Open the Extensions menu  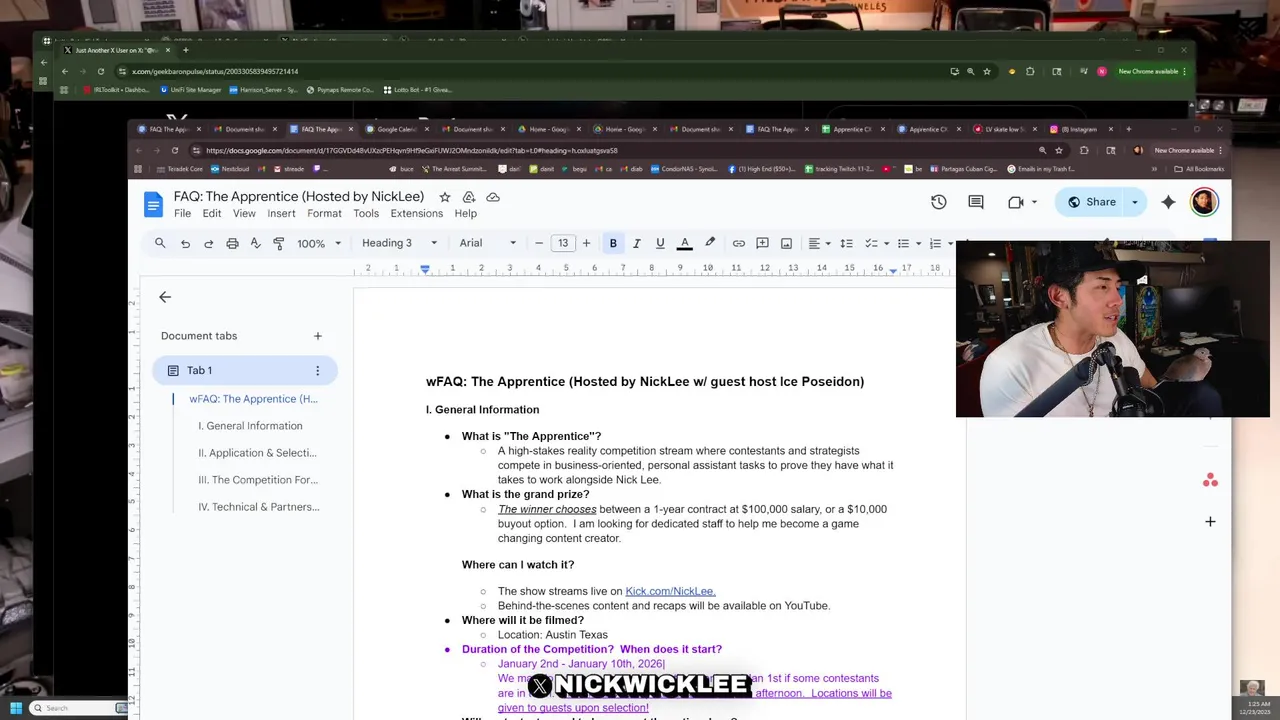tap(417, 214)
